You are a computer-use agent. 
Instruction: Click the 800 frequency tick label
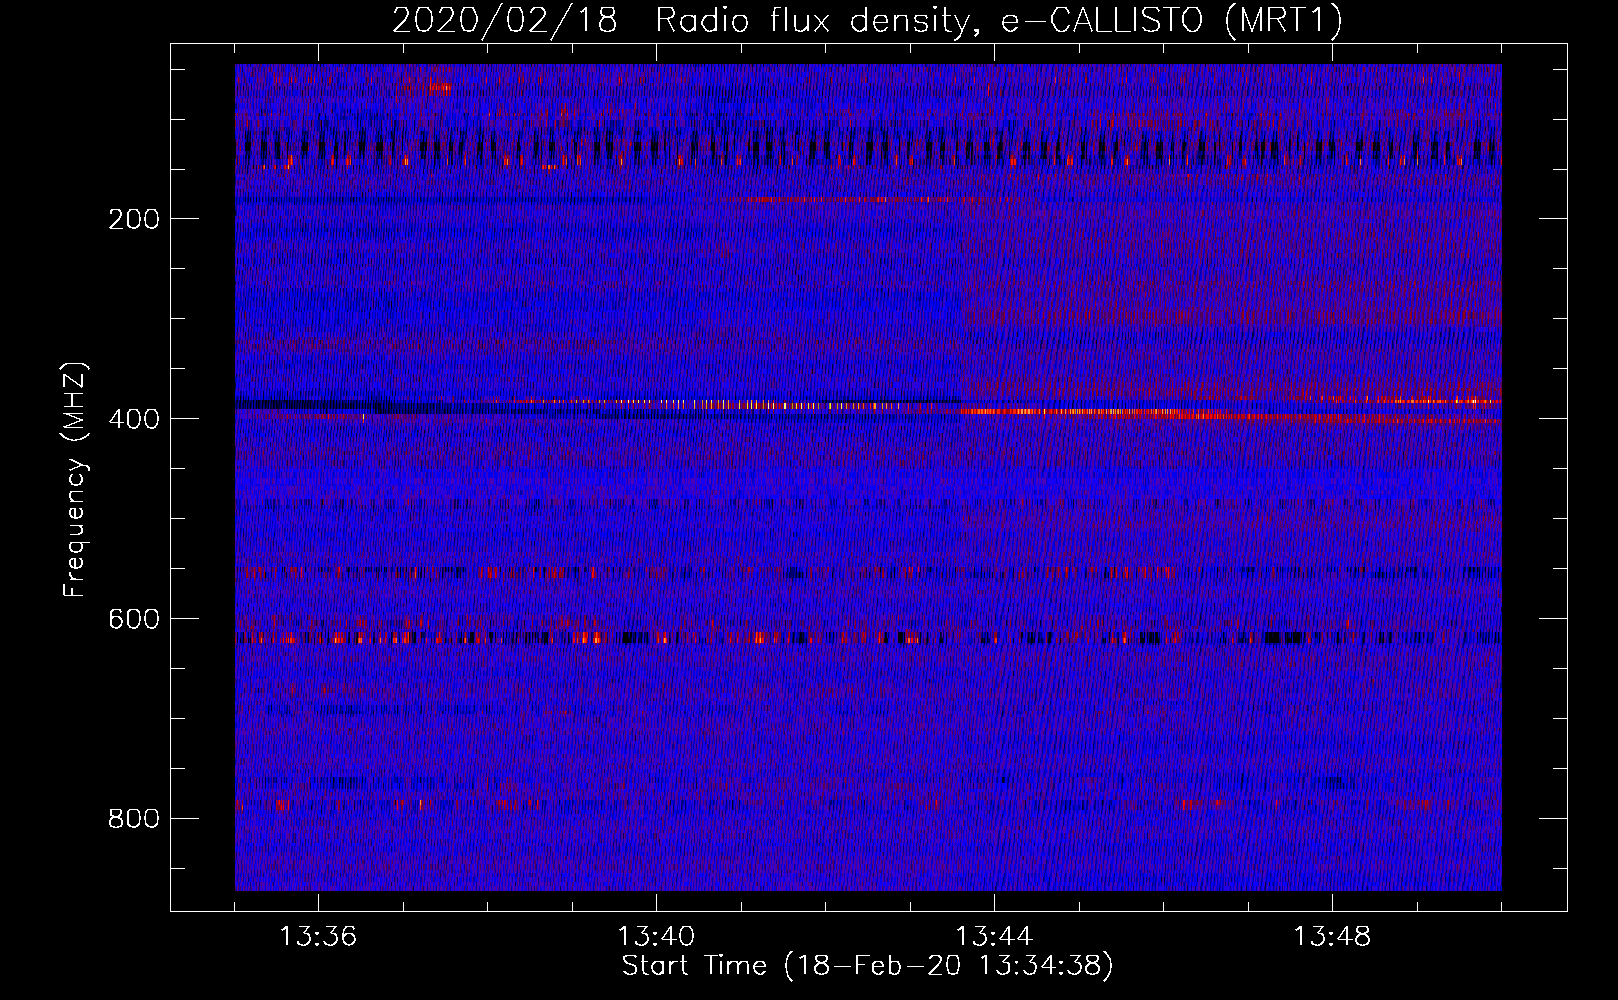coord(133,819)
